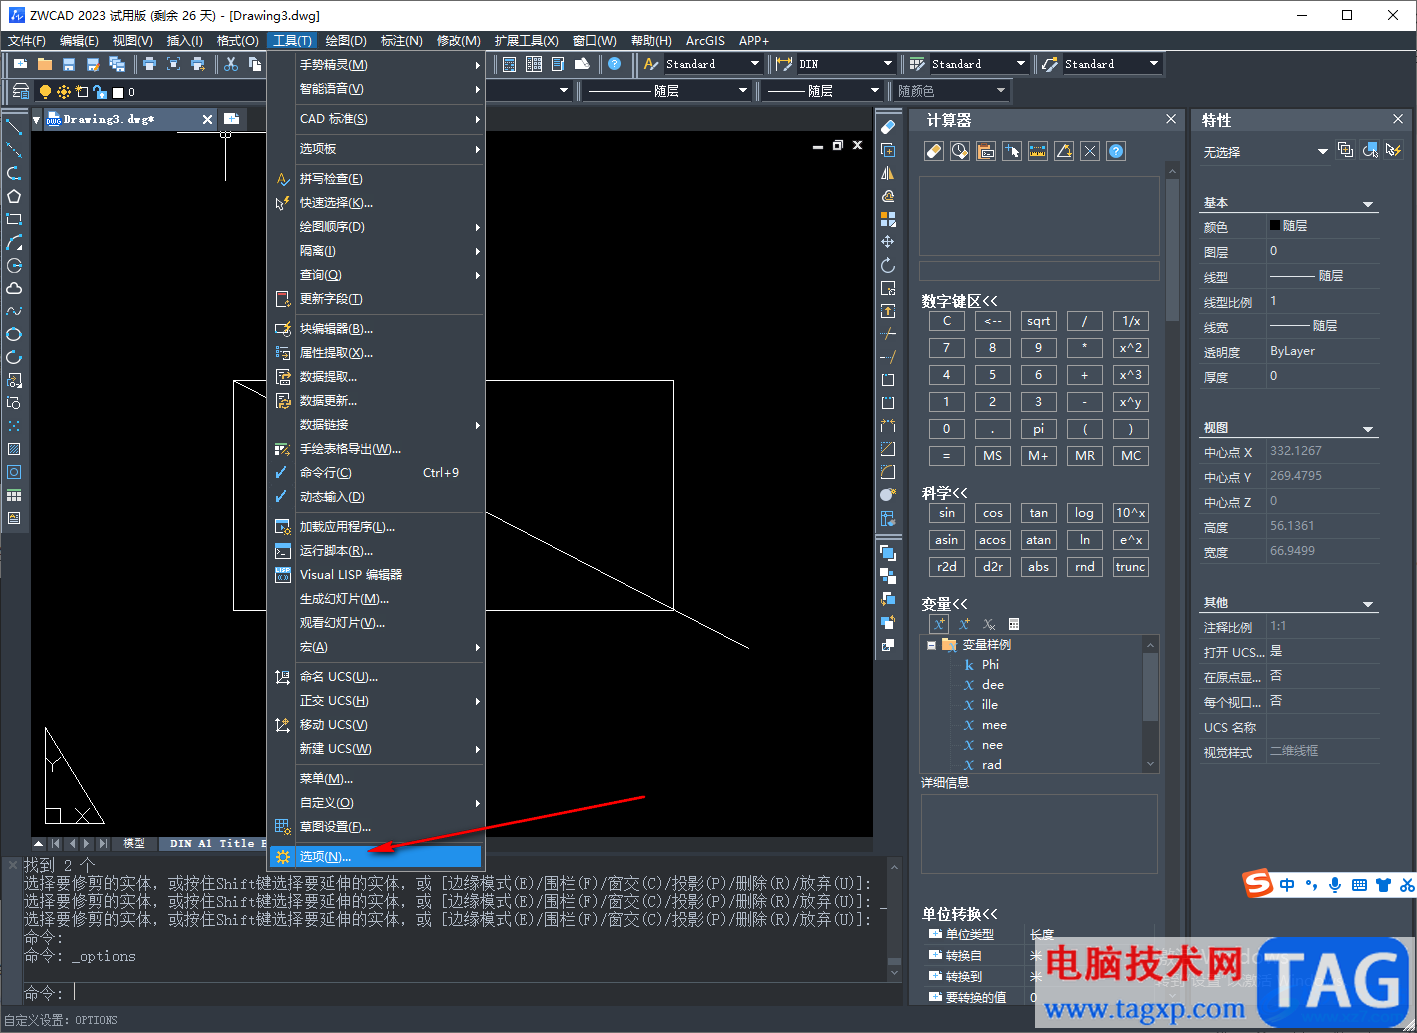
Task: Choose Visual LISP 编辑器 menu item
Action: [376, 575]
